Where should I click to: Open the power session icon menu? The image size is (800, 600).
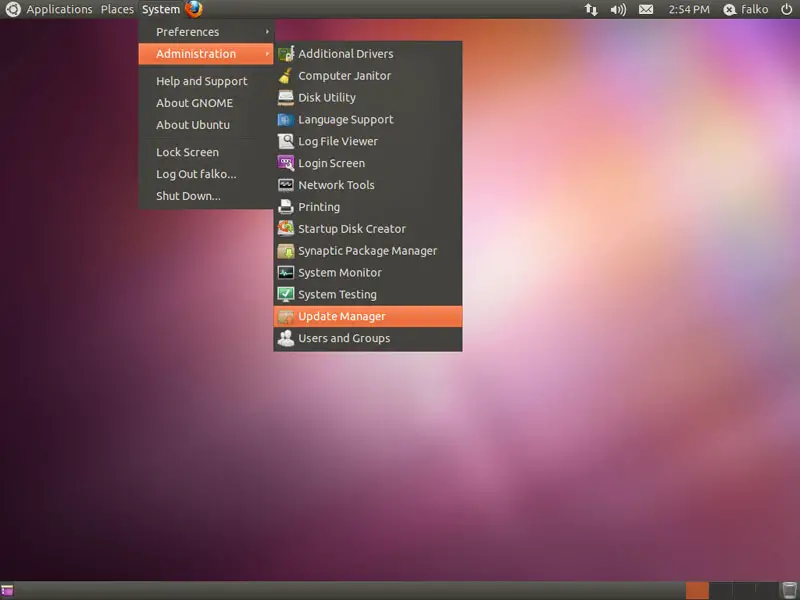(787, 9)
